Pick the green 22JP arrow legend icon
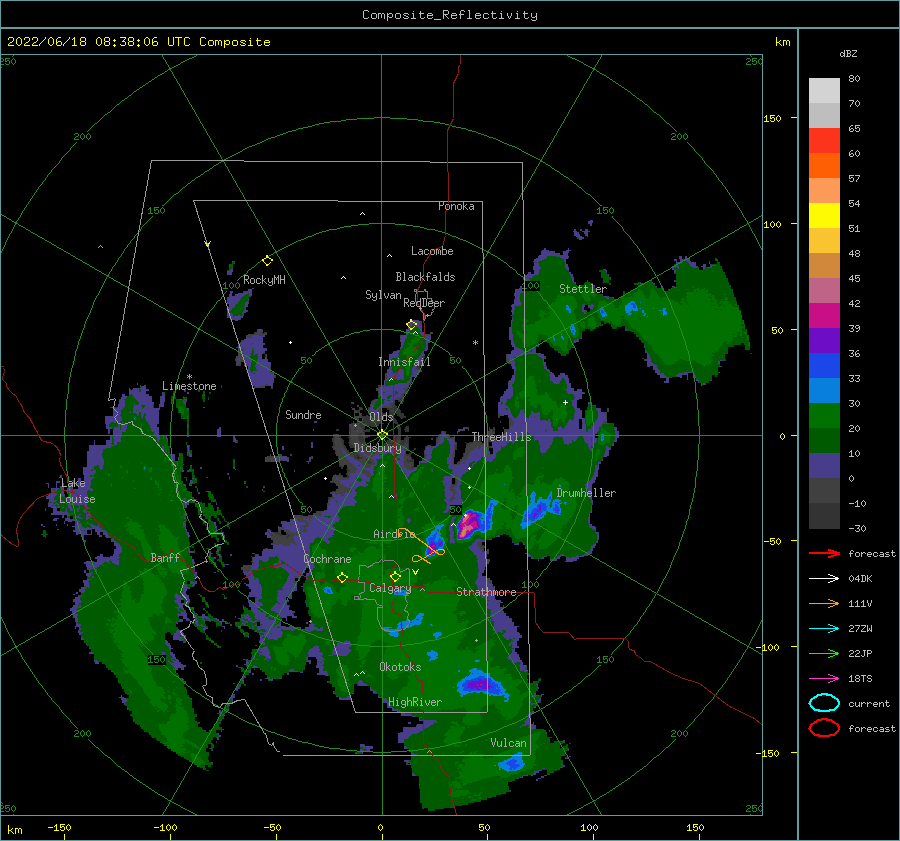The image size is (900, 841). click(x=824, y=653)
